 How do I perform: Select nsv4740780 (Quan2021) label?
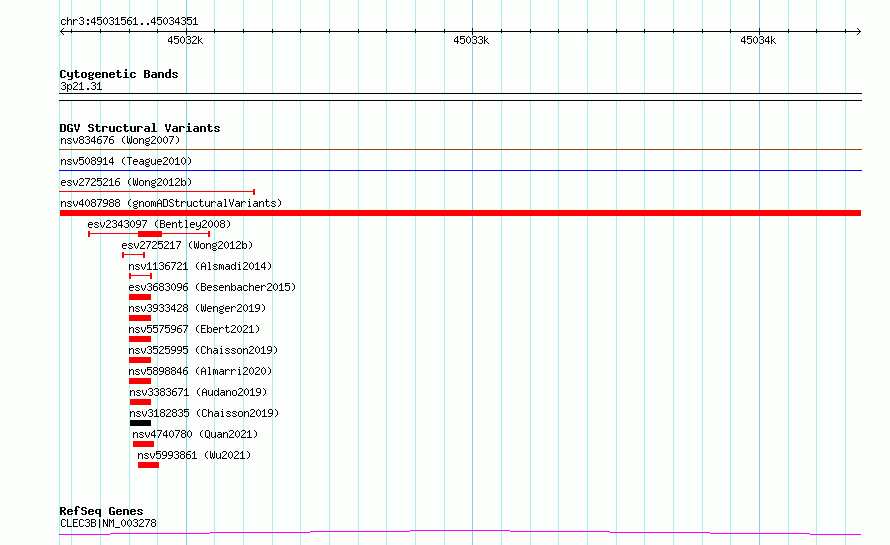click(195, 434)
